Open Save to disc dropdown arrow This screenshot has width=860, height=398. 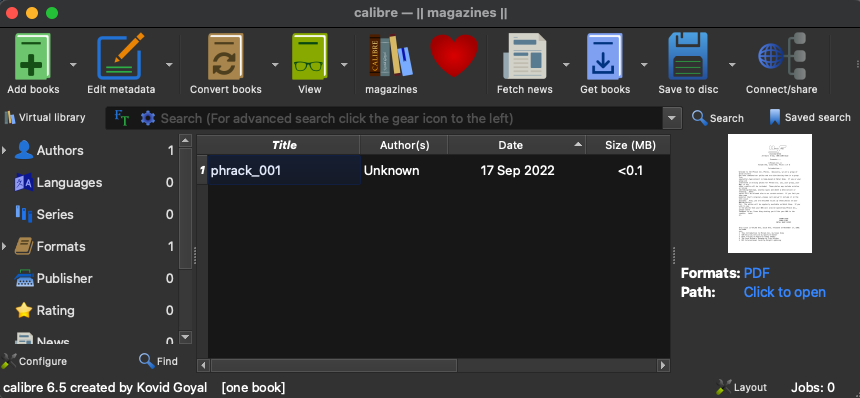[732, 65]
